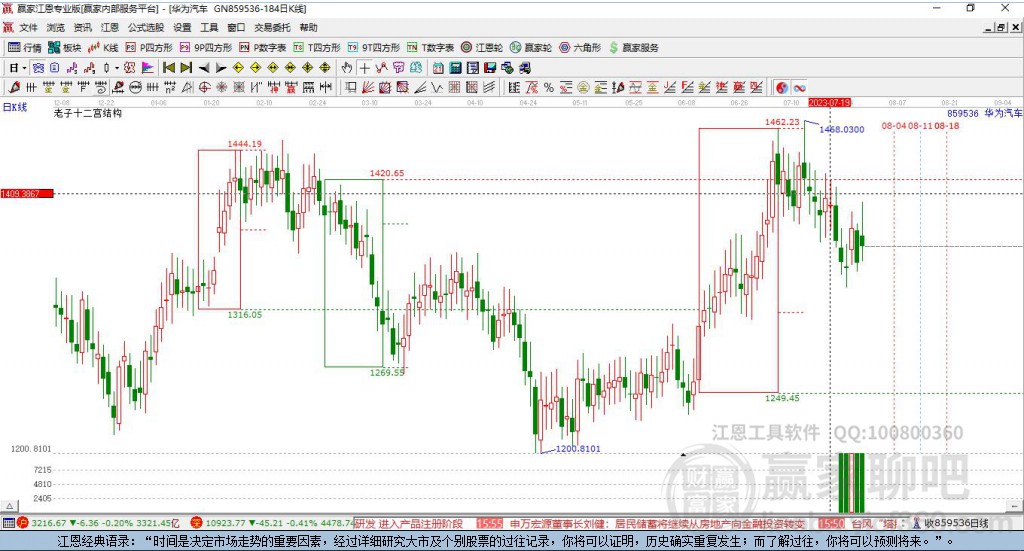Open the 9P四方形 tool
Image resolution: width=1024 pixels, height=551 pixels.
[206, 48]
